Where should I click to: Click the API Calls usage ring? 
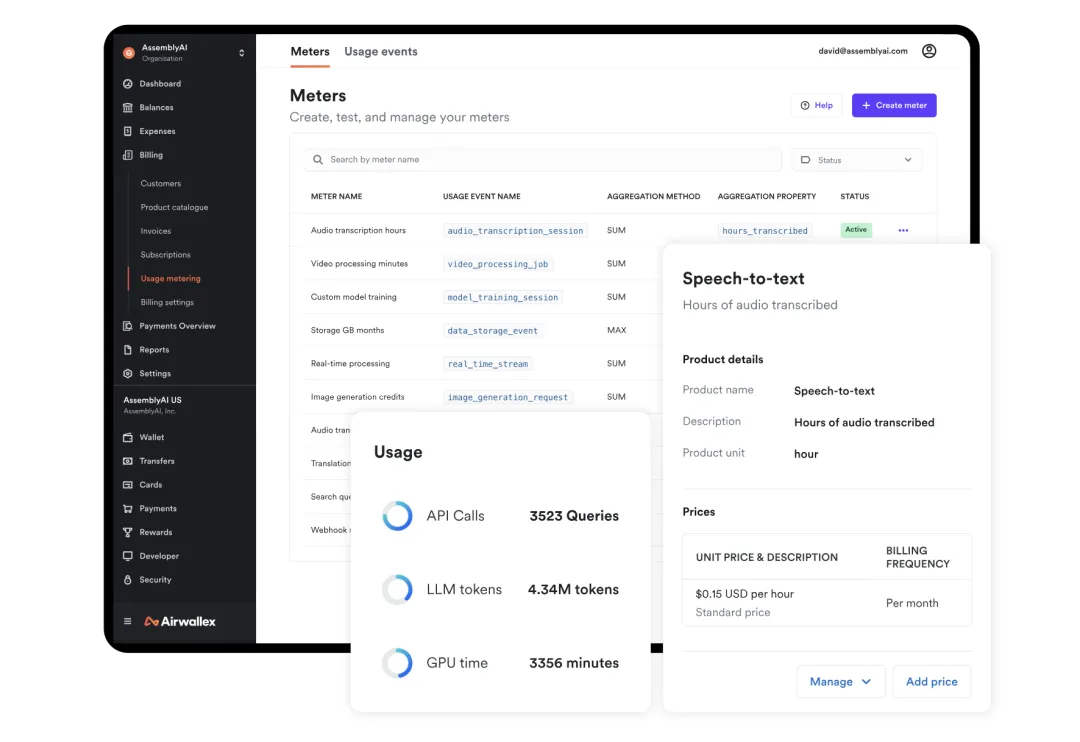pos(397,516)
